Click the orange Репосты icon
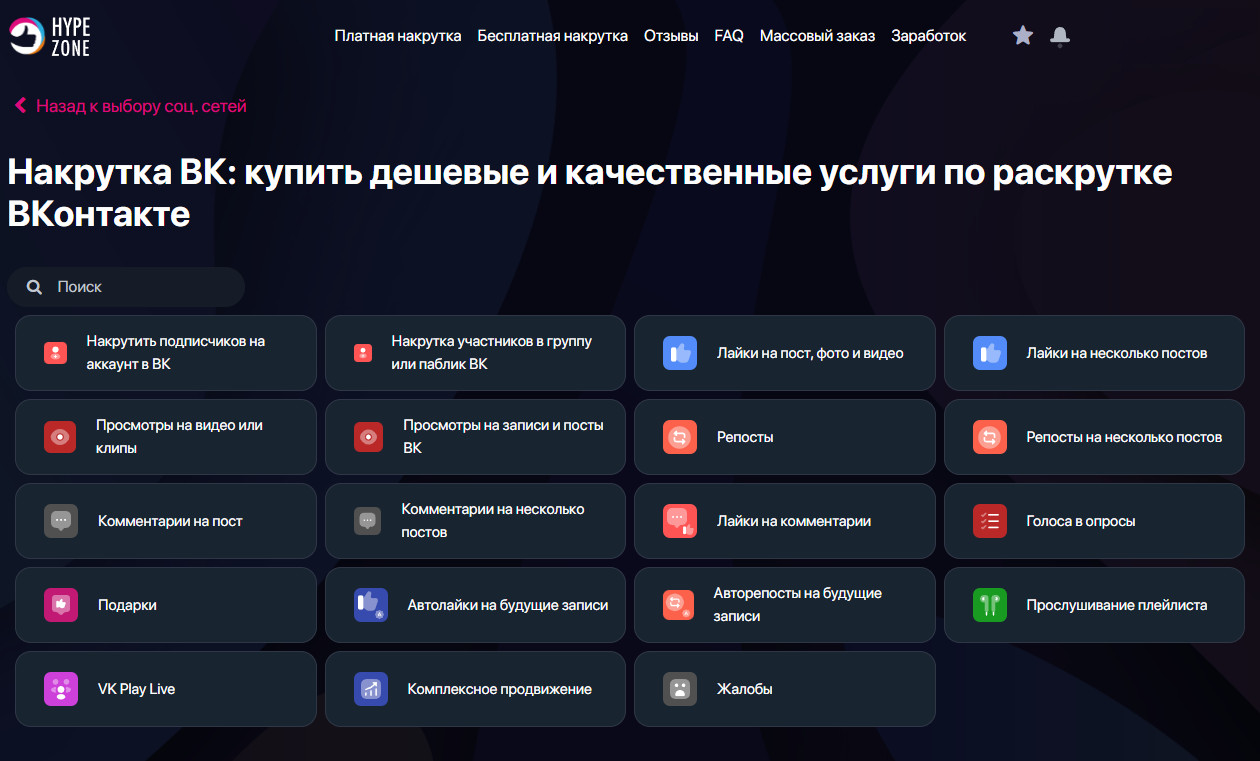The height and width of the screenshot is (761, 1260). pyautogui.click(x=680, y=437)
